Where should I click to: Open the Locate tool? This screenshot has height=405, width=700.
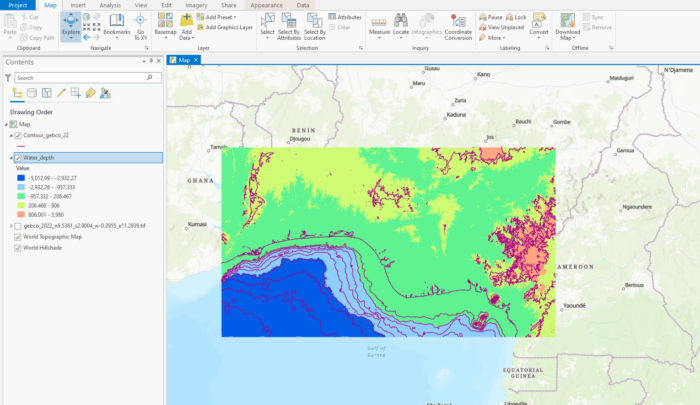(400, 26)
